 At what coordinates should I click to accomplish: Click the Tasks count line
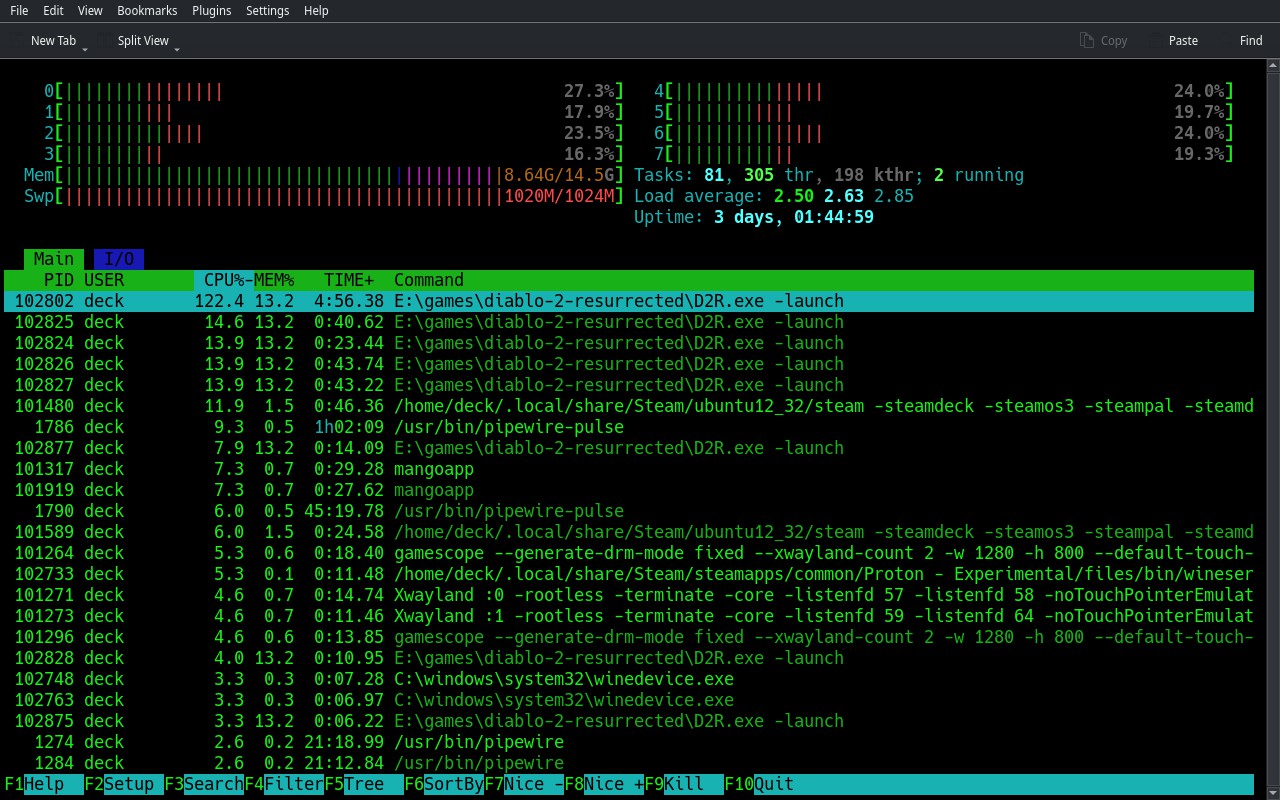tap(829, 175)
